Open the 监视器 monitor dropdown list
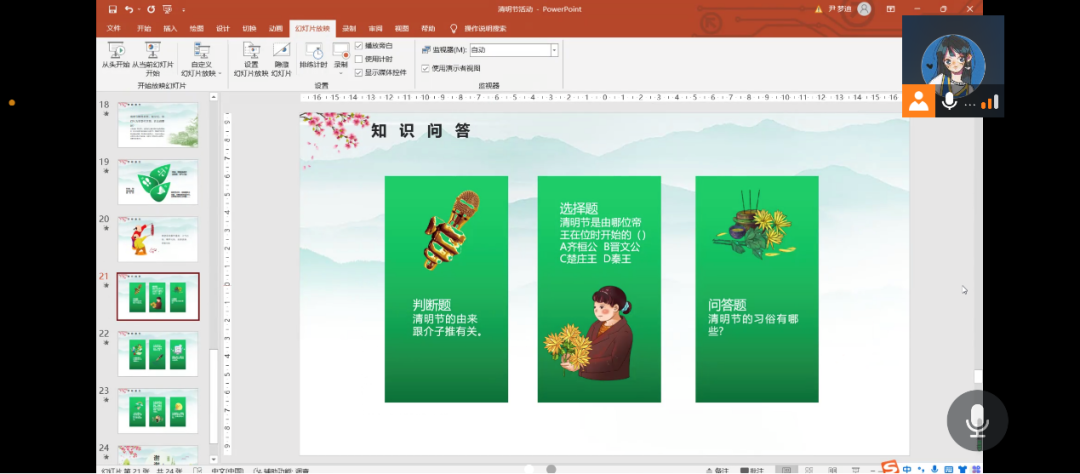 (554, 49)
